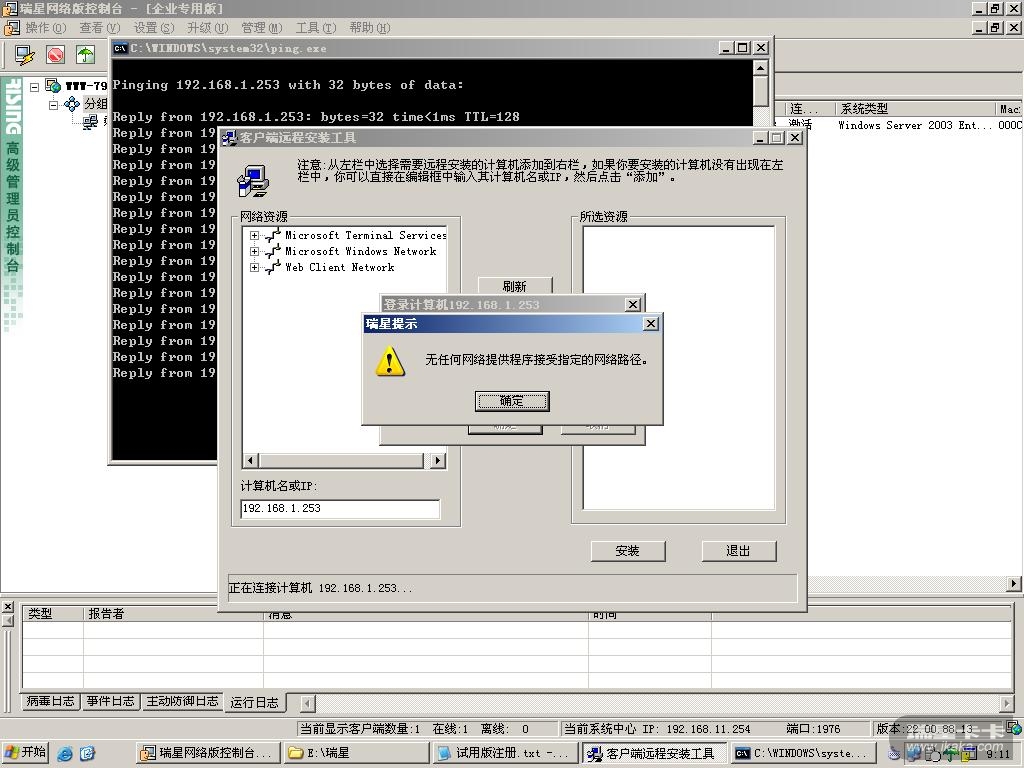The width and height of the screenshot is (1024, 768).
Task: Confirm warning with 确定 button
Action: click(512, 401)
